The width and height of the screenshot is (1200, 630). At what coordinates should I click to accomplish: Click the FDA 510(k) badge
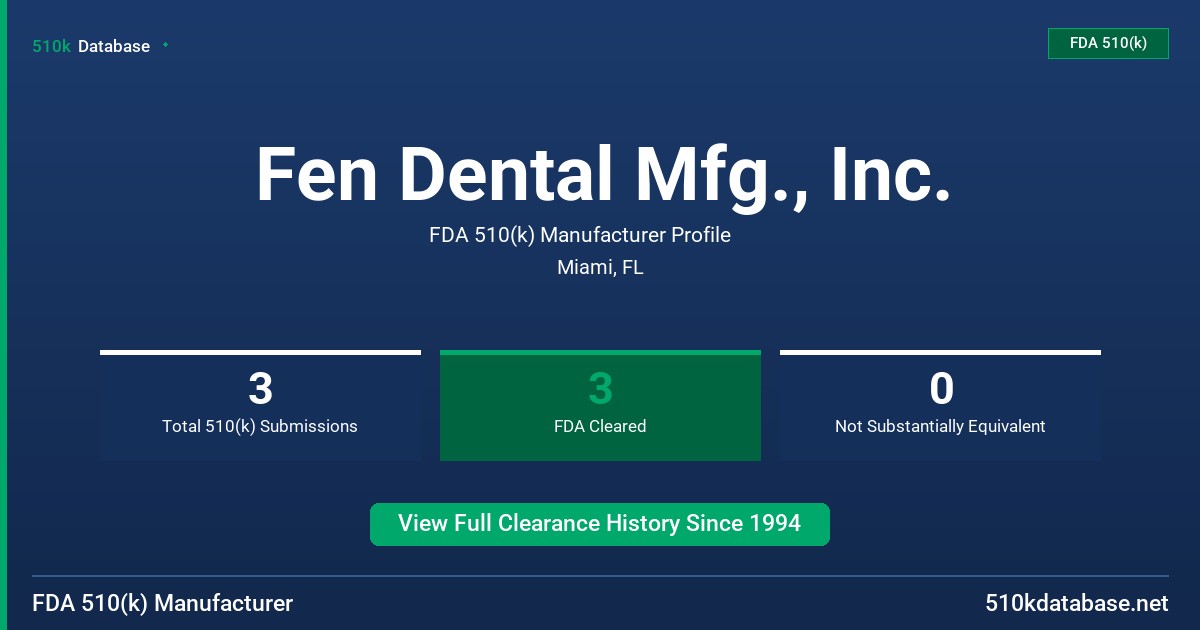(x=1108, y=43)
